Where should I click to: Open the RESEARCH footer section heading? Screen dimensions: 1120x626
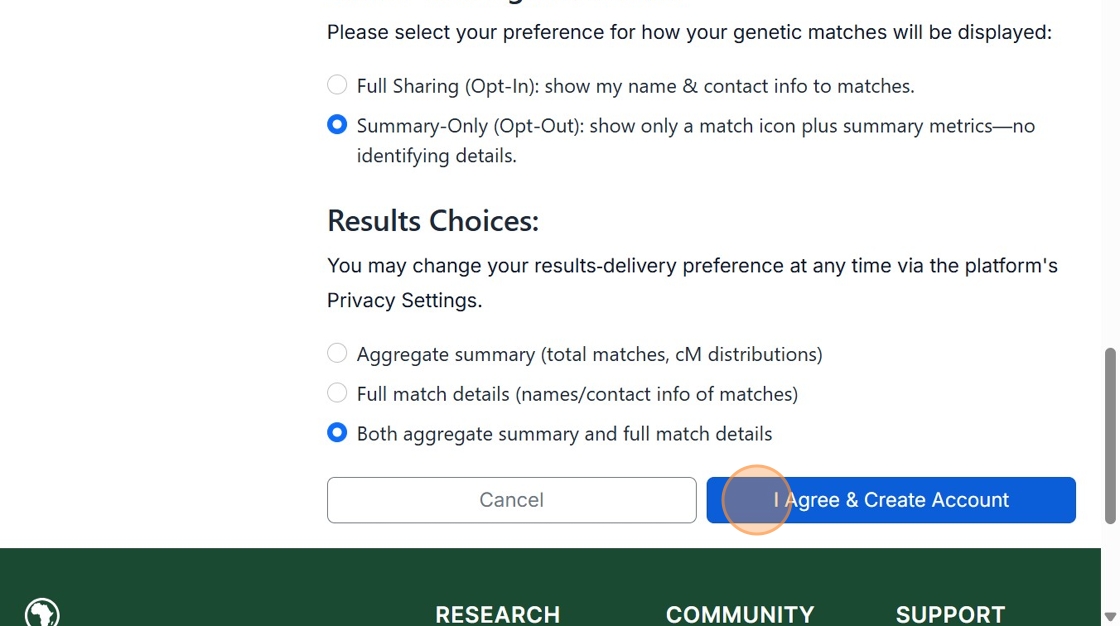pyautogui.click(x=497, y=614)
